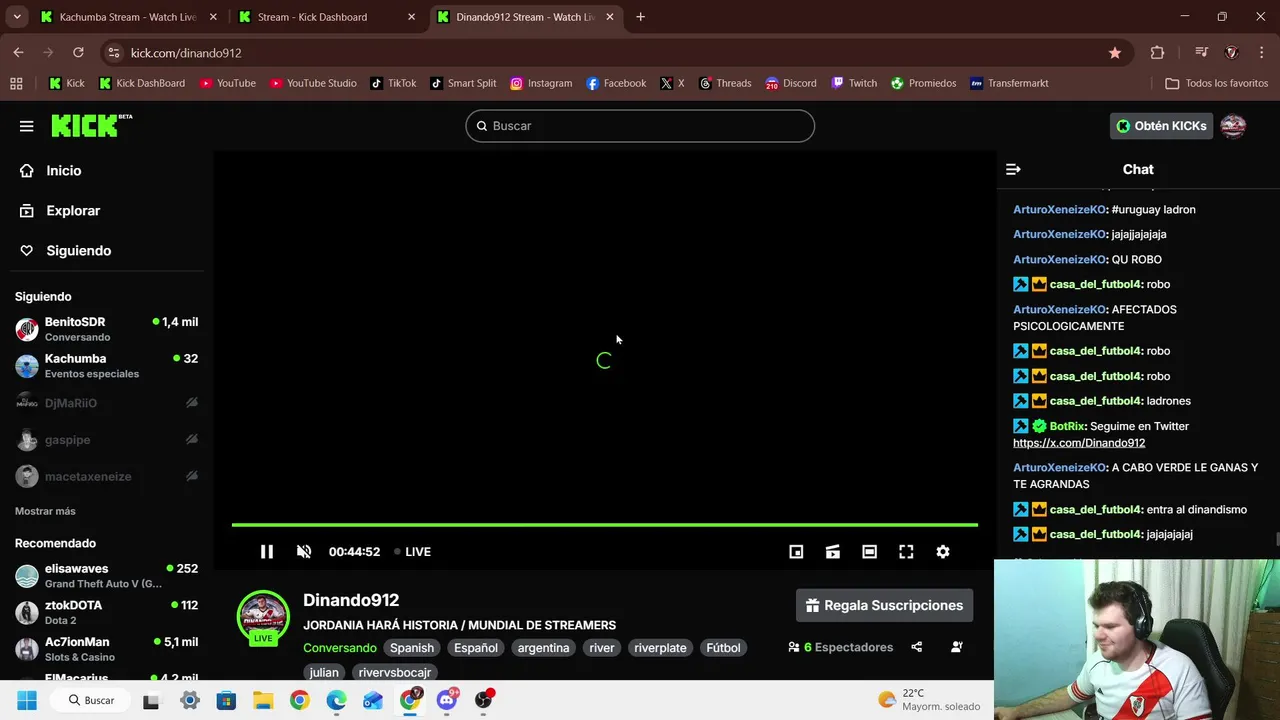Expand Mostrar más followed list

tap(45, 511)
